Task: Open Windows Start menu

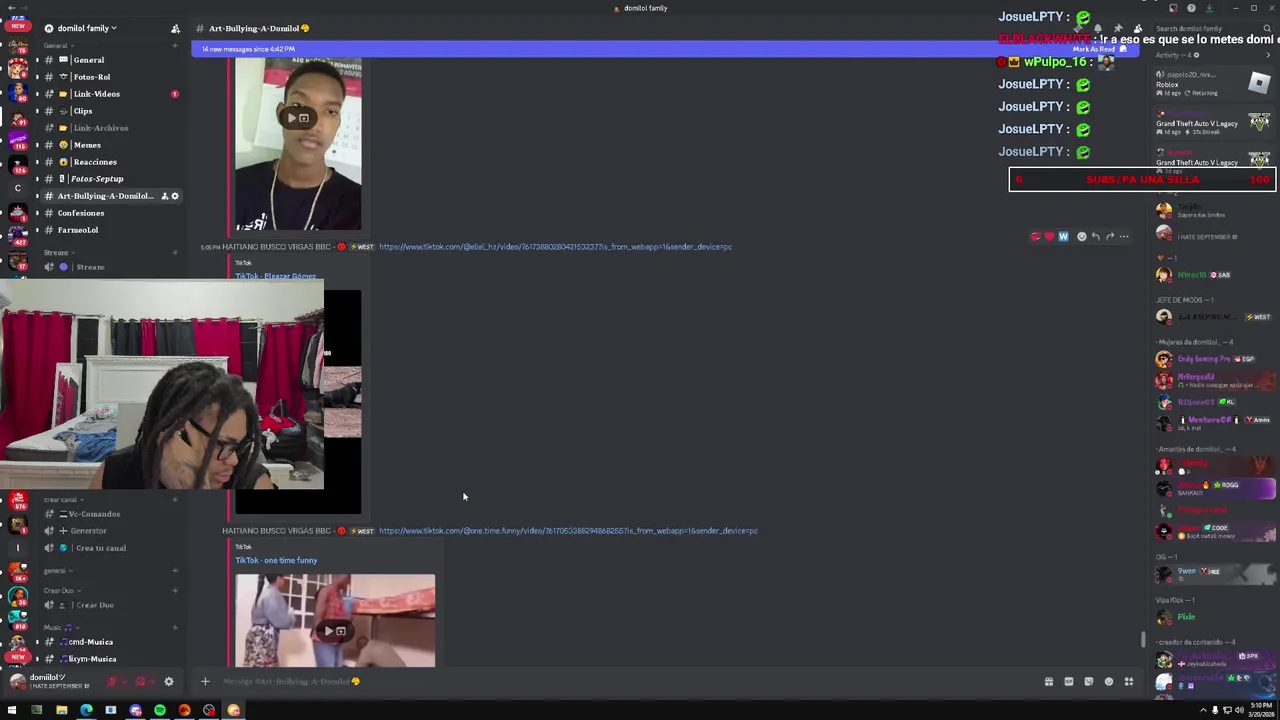Action: [x=12, y=710]
